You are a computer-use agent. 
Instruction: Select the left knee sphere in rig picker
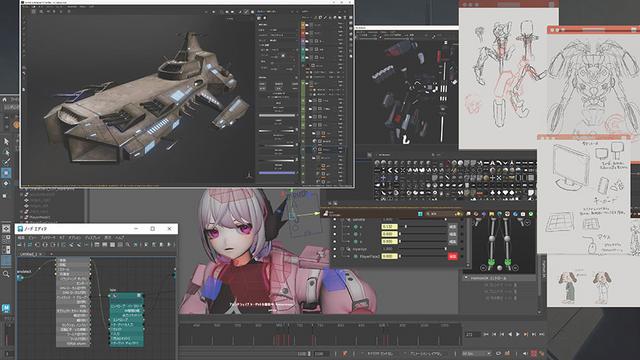[x=492, y=238]
